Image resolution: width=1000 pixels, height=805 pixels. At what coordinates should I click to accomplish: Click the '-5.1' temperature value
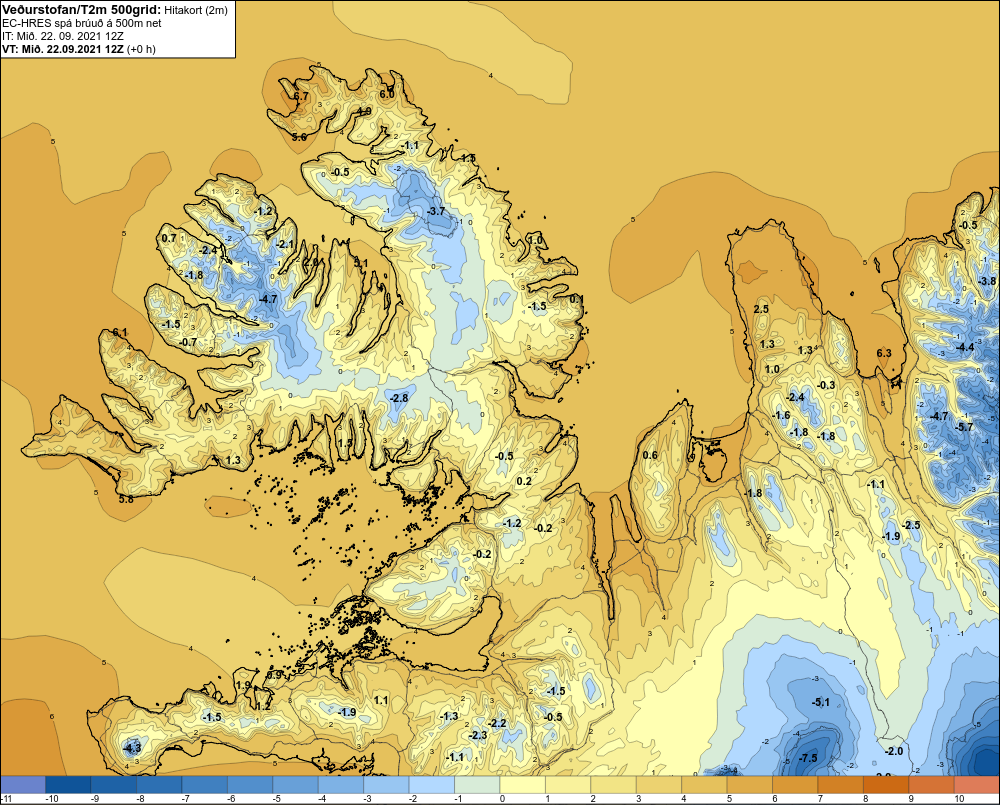821,702
